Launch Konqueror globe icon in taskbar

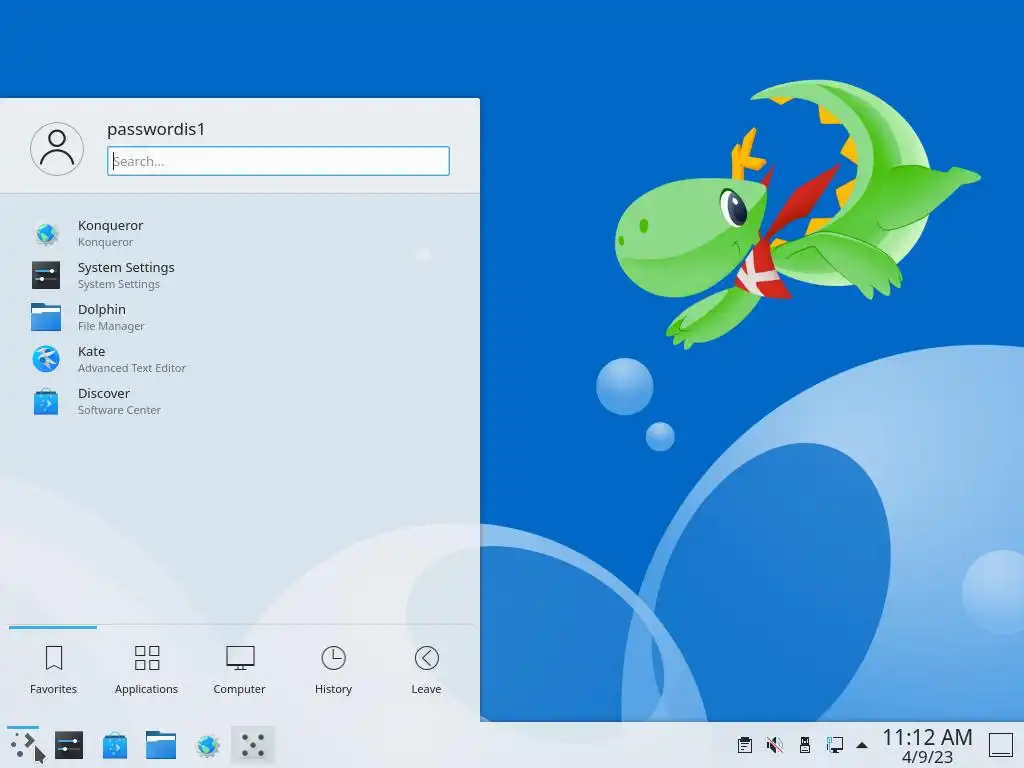pos(207,745)
